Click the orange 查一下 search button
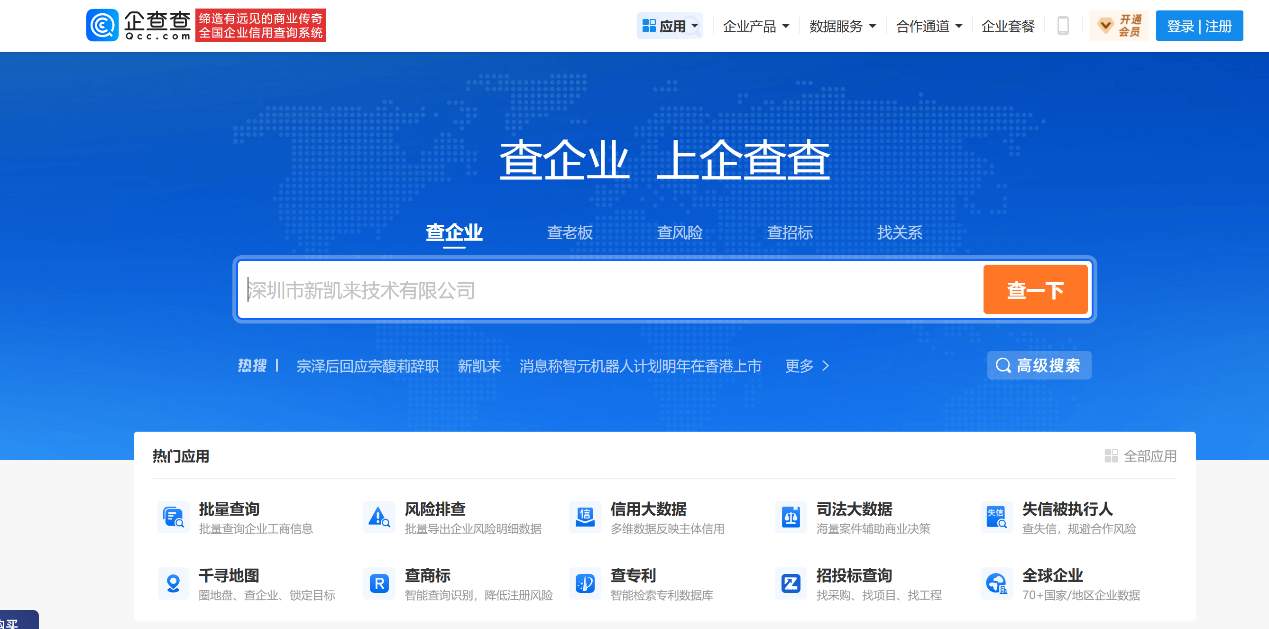 [1035, 289]
